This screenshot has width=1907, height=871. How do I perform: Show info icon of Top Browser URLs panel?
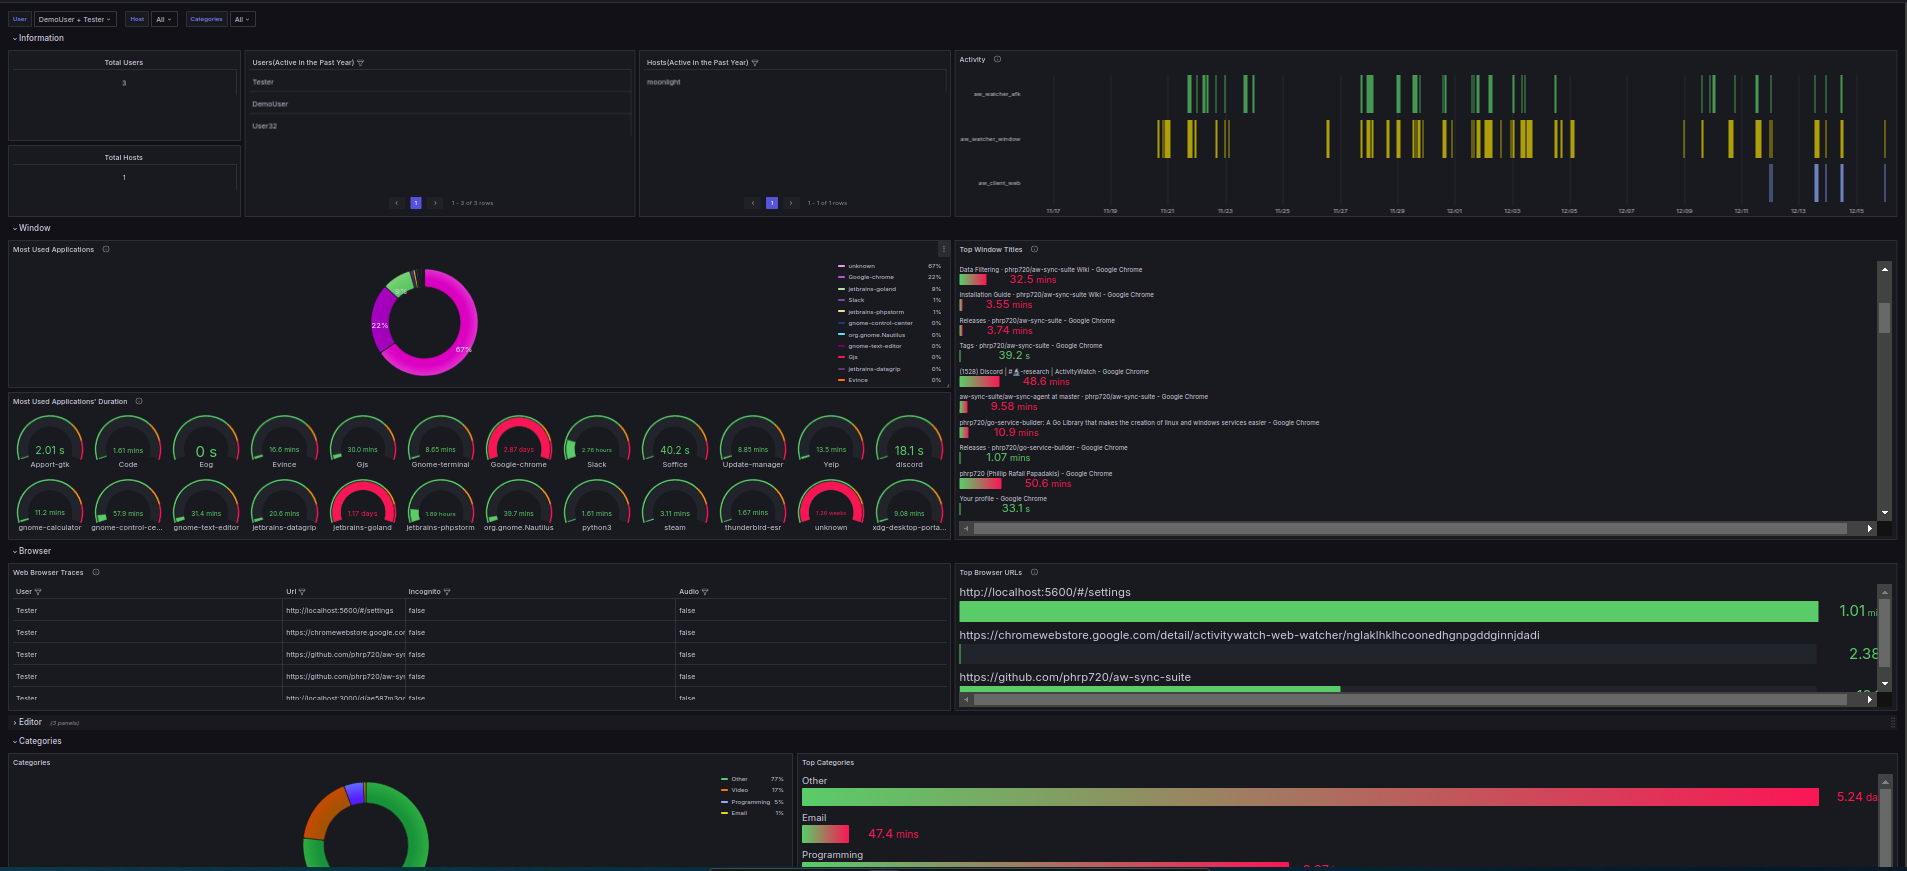[x=1034, y=572]
